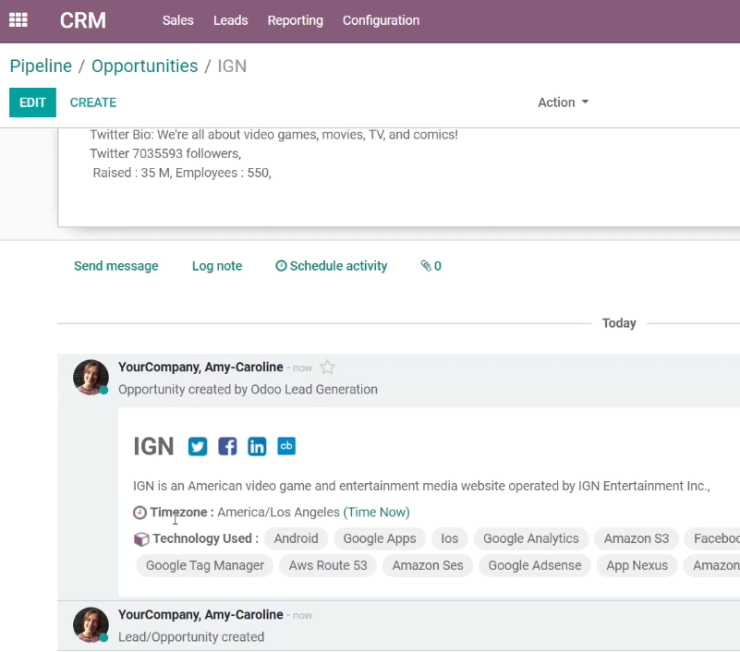The width and height of the screenshot is (740, 652).
Task: Open IGN's Crunchbase profile icon
Action: (x=286, y=446)
